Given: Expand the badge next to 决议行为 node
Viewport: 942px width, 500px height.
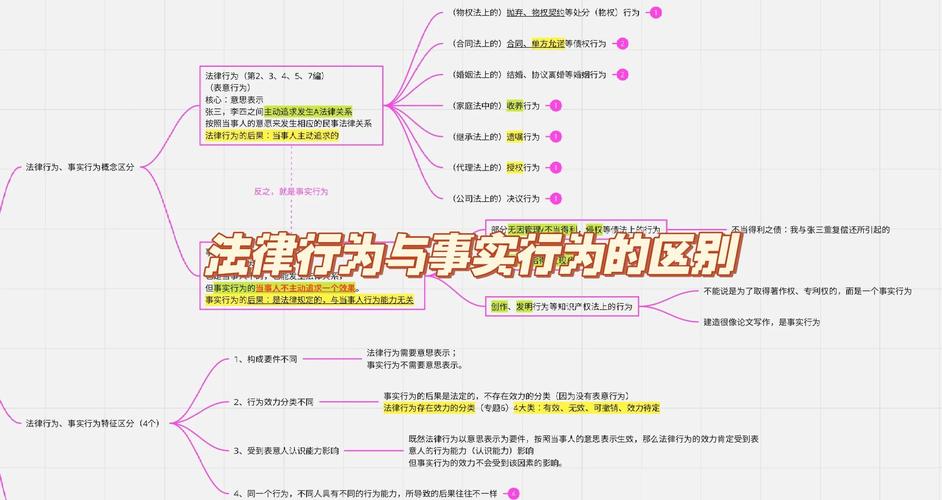Looking at the screenshot, I should click(556, 199).
